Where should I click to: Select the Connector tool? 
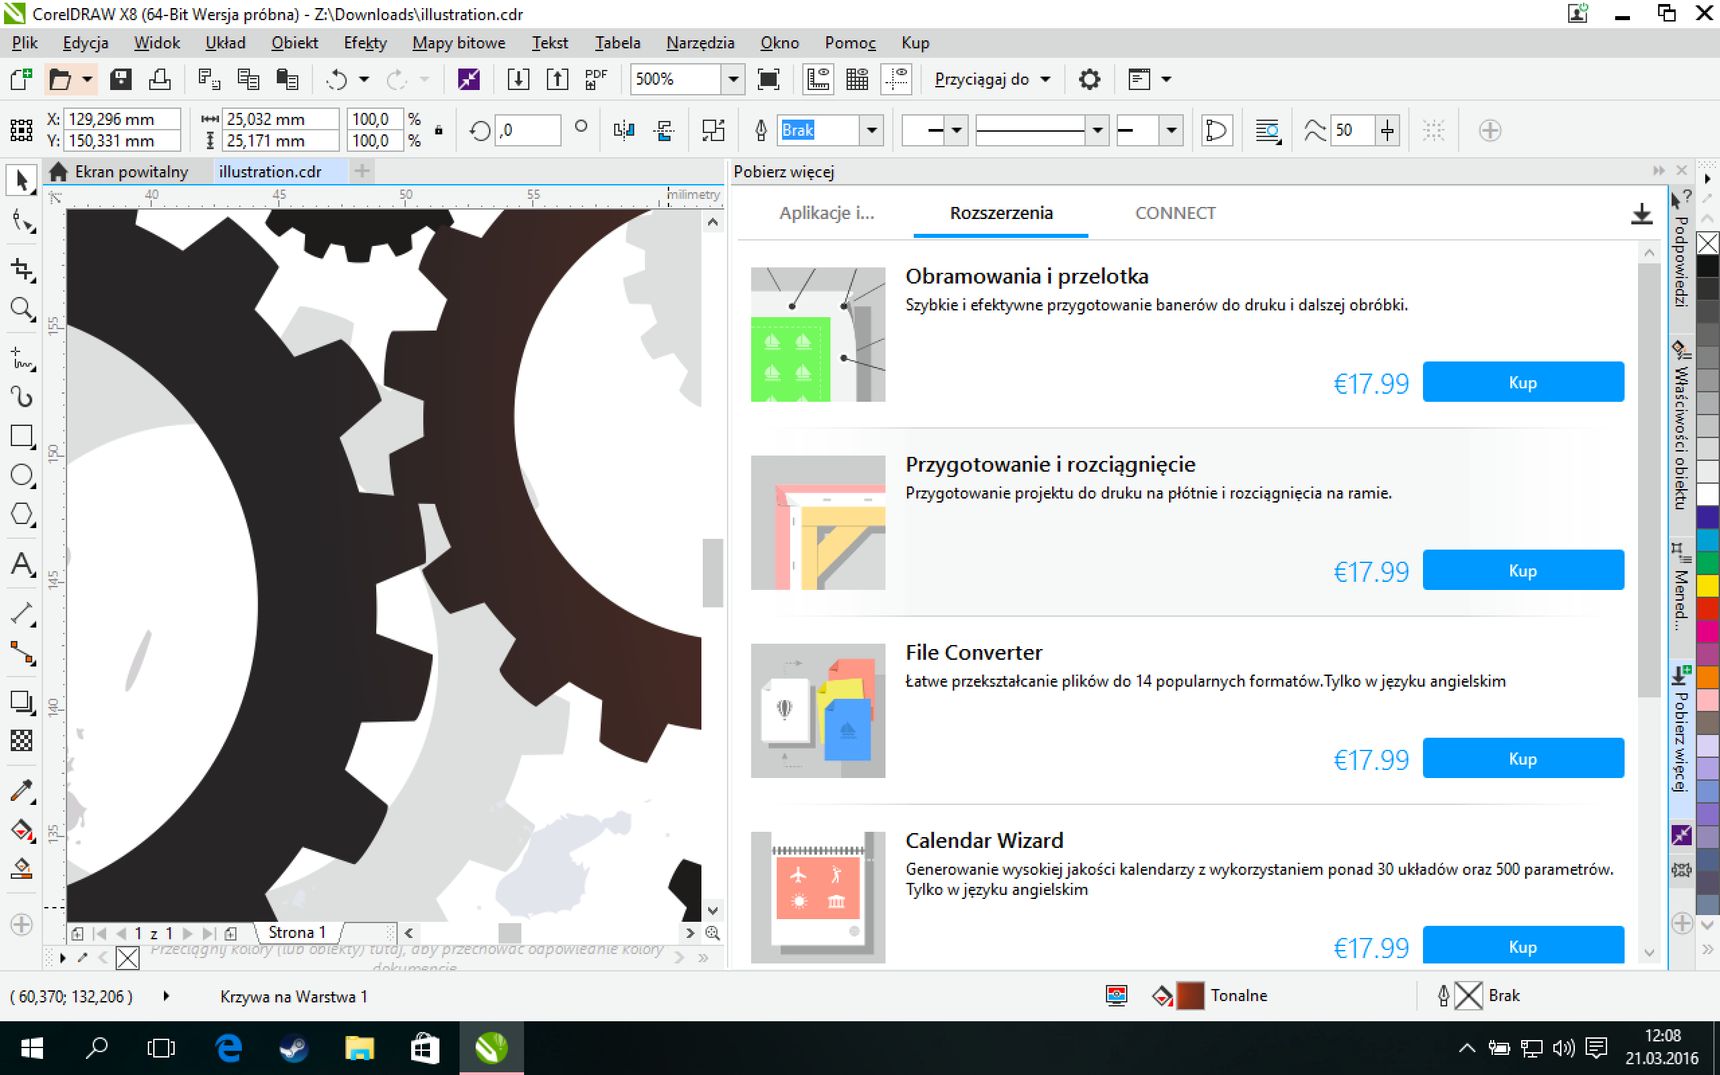pos(22,653)
